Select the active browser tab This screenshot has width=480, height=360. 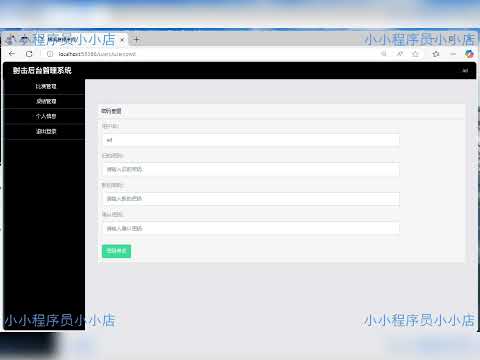pyautogui.click(x=65, y=40)
